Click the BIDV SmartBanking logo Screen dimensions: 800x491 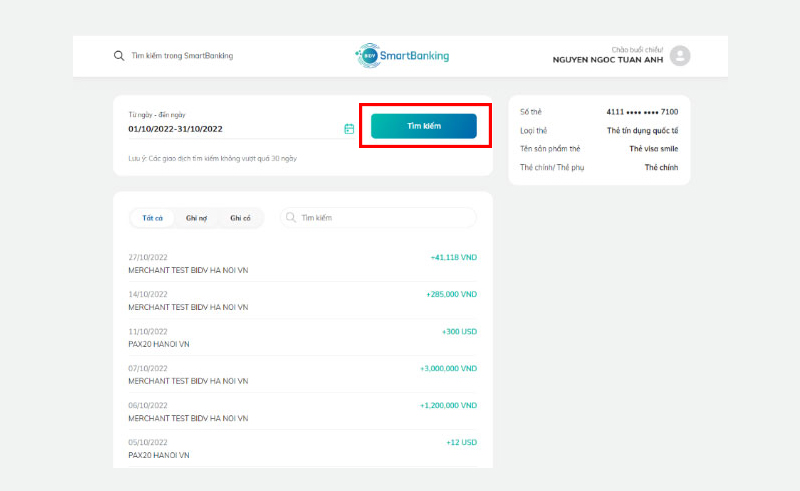402,56
